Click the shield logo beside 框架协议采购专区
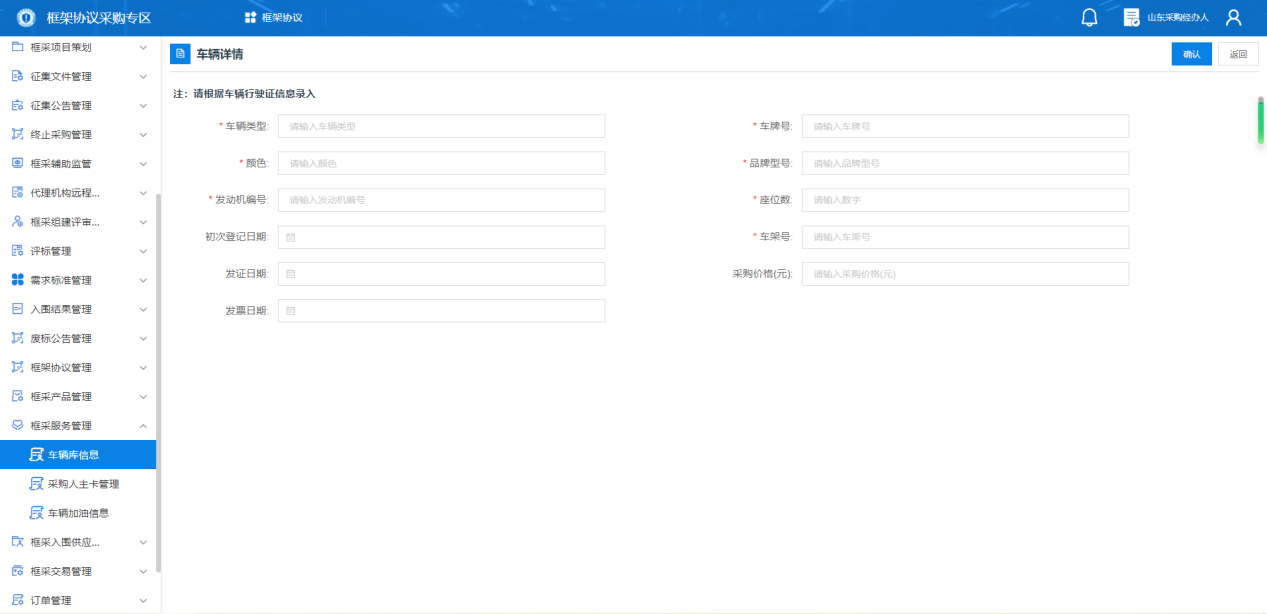 point(25,17)
